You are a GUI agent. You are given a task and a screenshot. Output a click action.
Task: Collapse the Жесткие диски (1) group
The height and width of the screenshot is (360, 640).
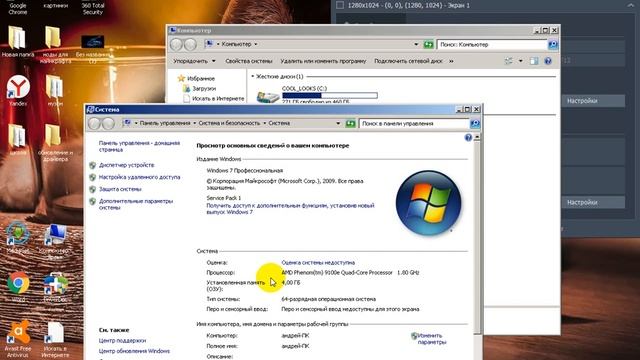(253, 76)
